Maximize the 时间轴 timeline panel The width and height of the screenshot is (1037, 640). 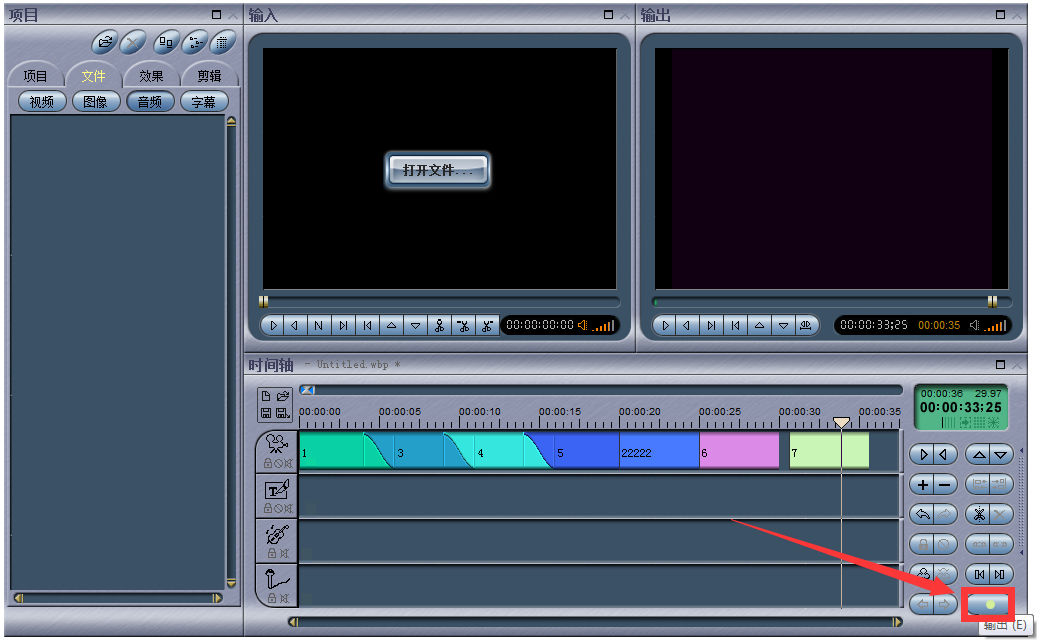point(1000,365)
